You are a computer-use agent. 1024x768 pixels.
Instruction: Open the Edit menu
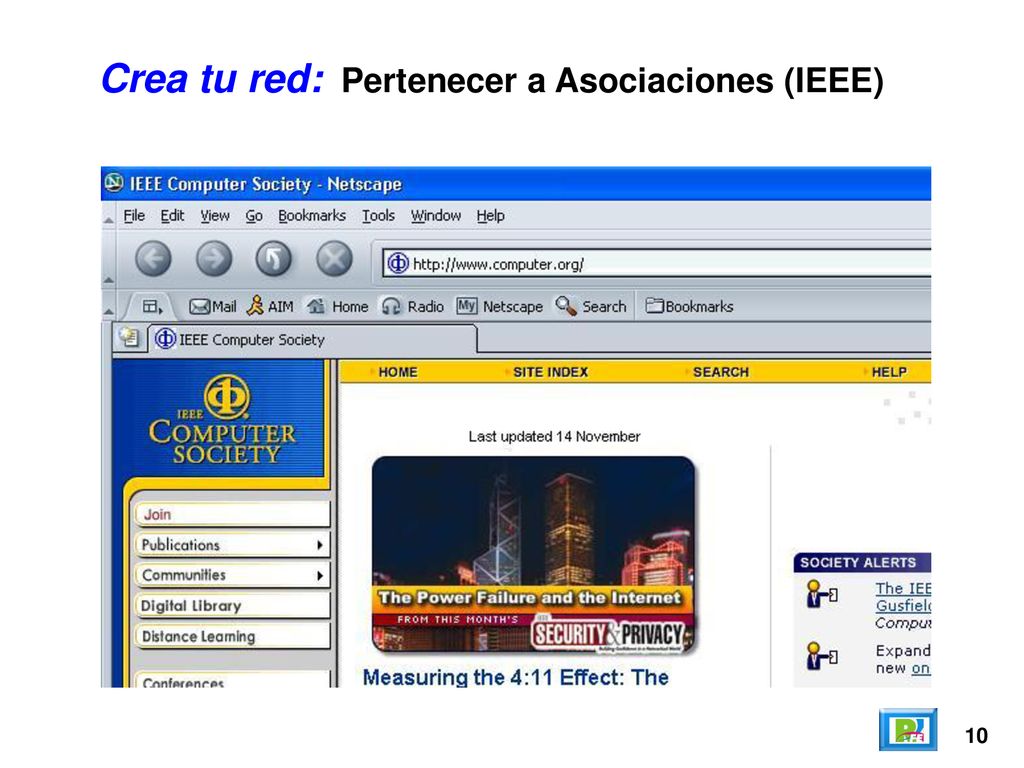click(x=172, y=216)
